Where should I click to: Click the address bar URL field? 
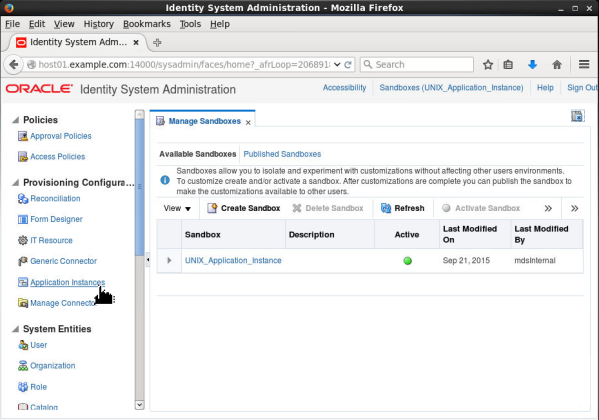(183, 64)
